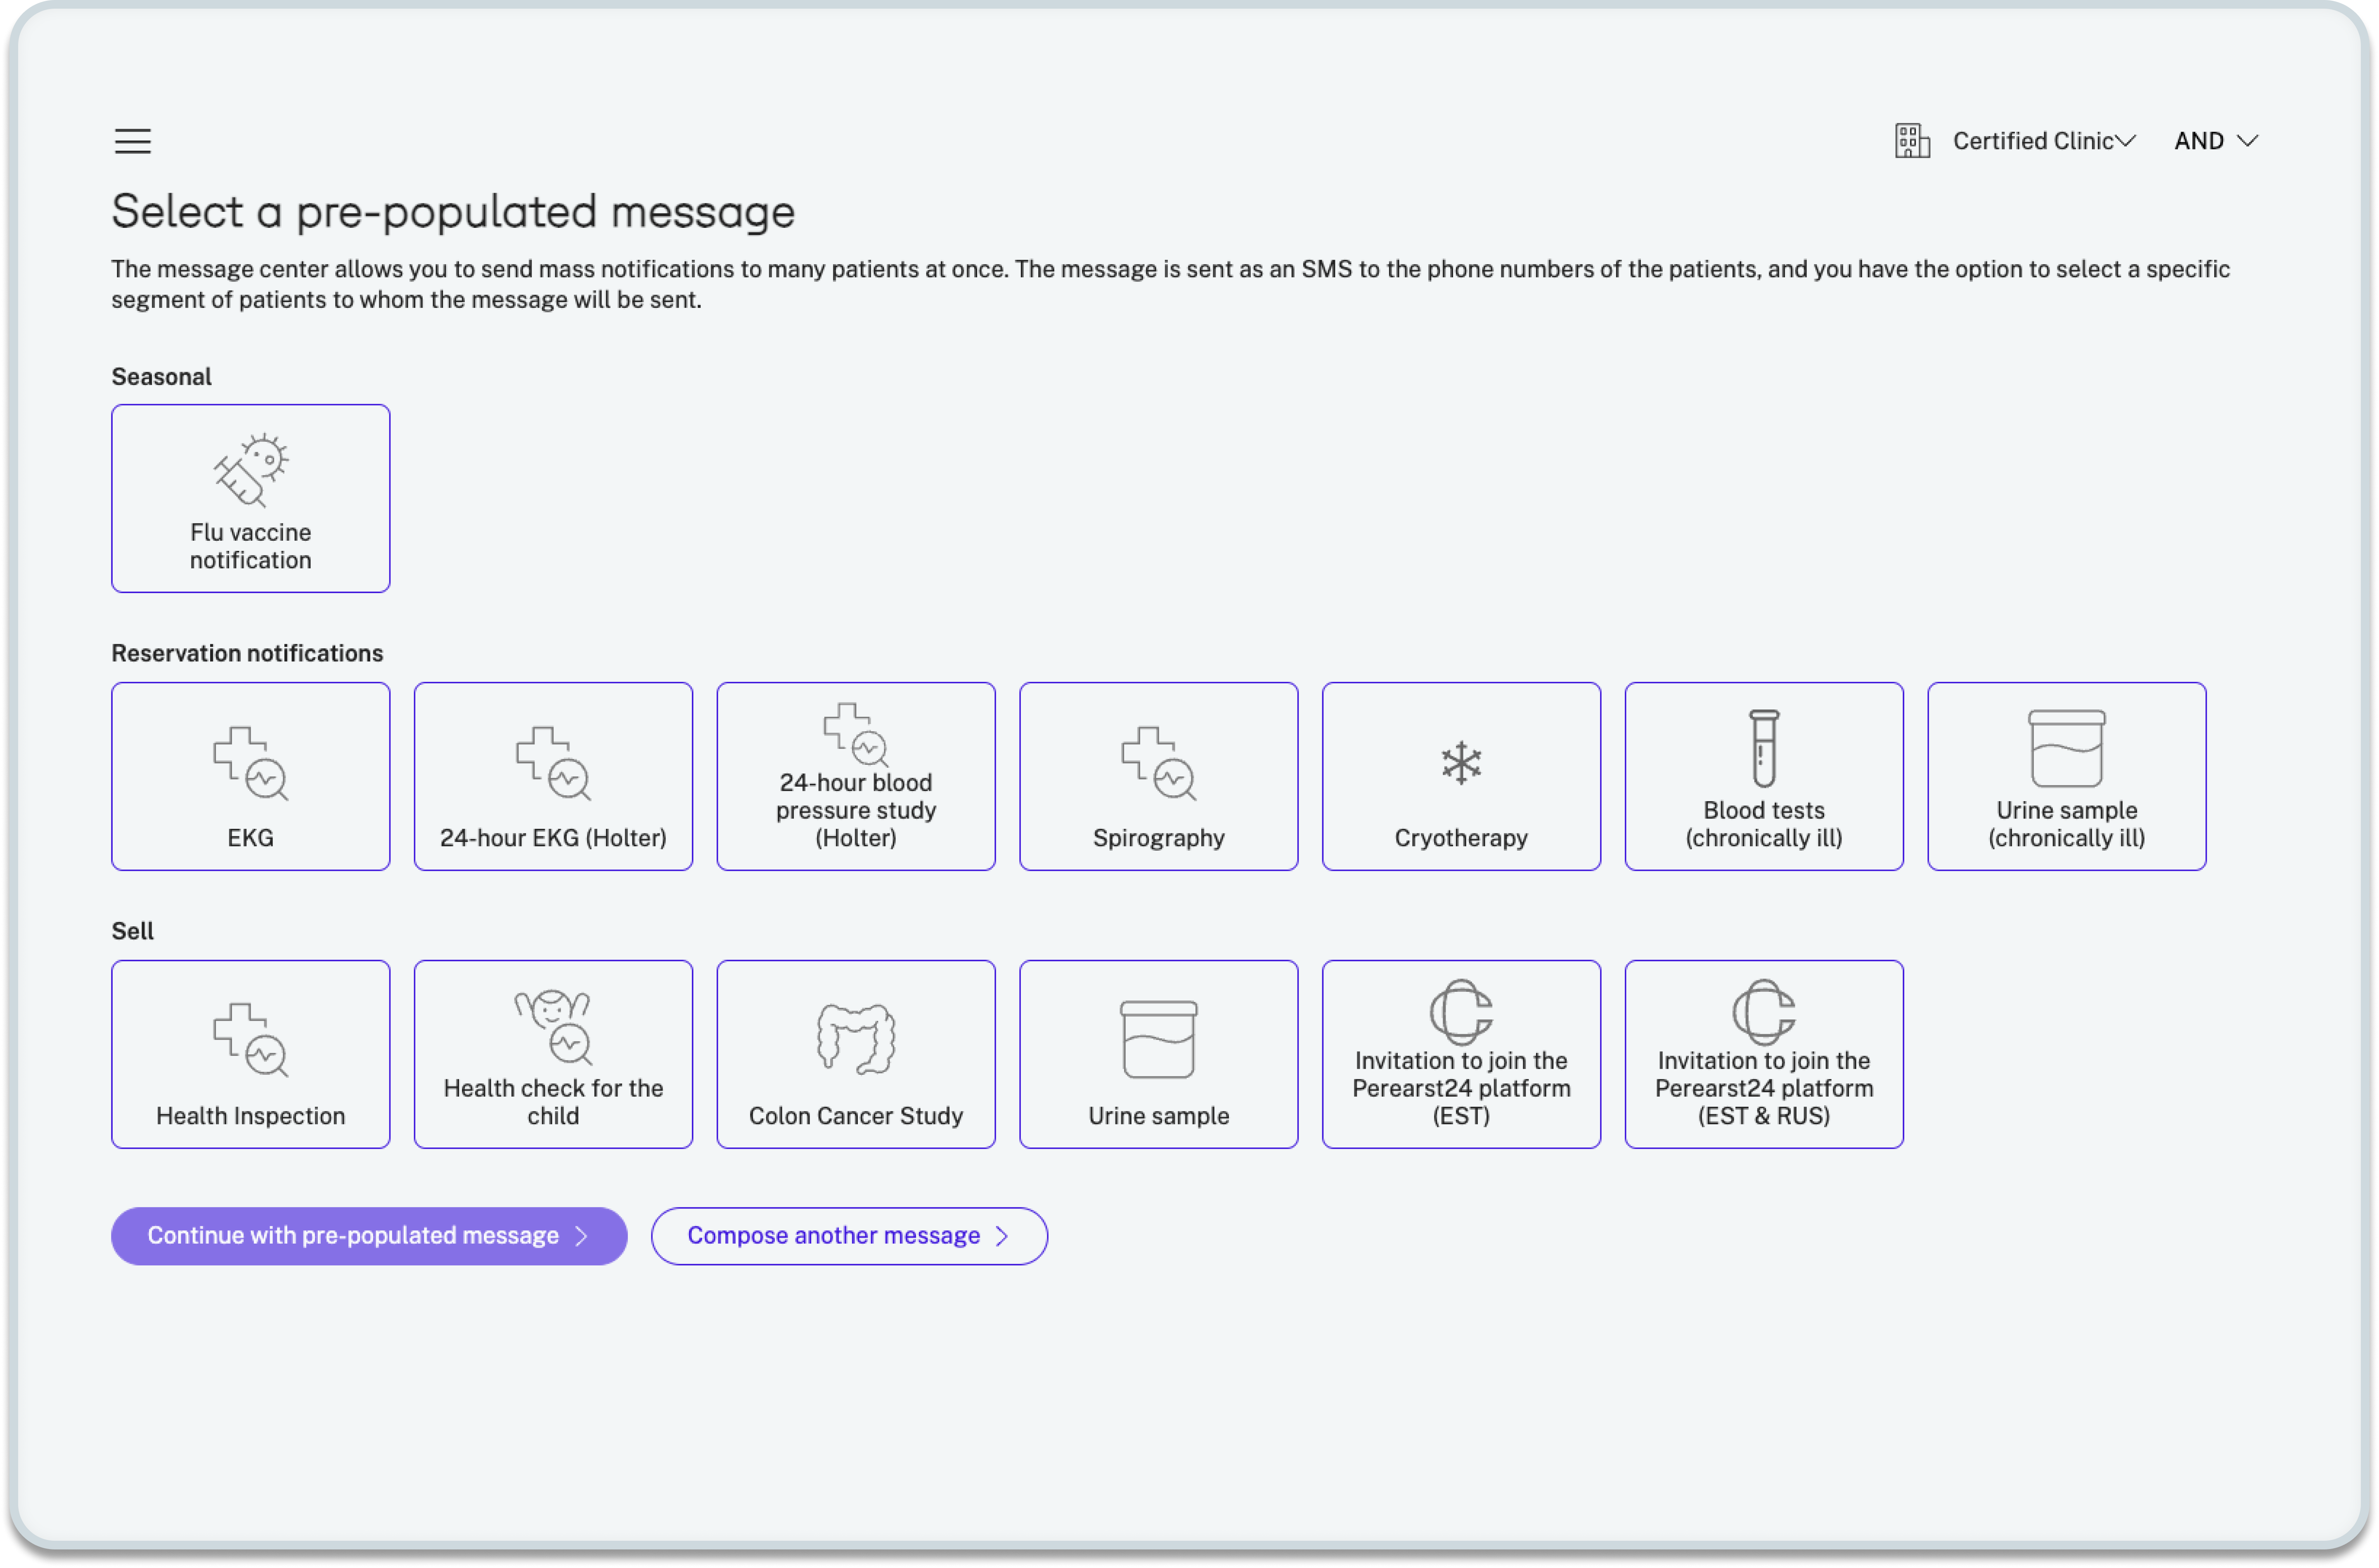Open the hamburger navigation menu
Screen dimensions: 2379x1568
coord(132,141)
